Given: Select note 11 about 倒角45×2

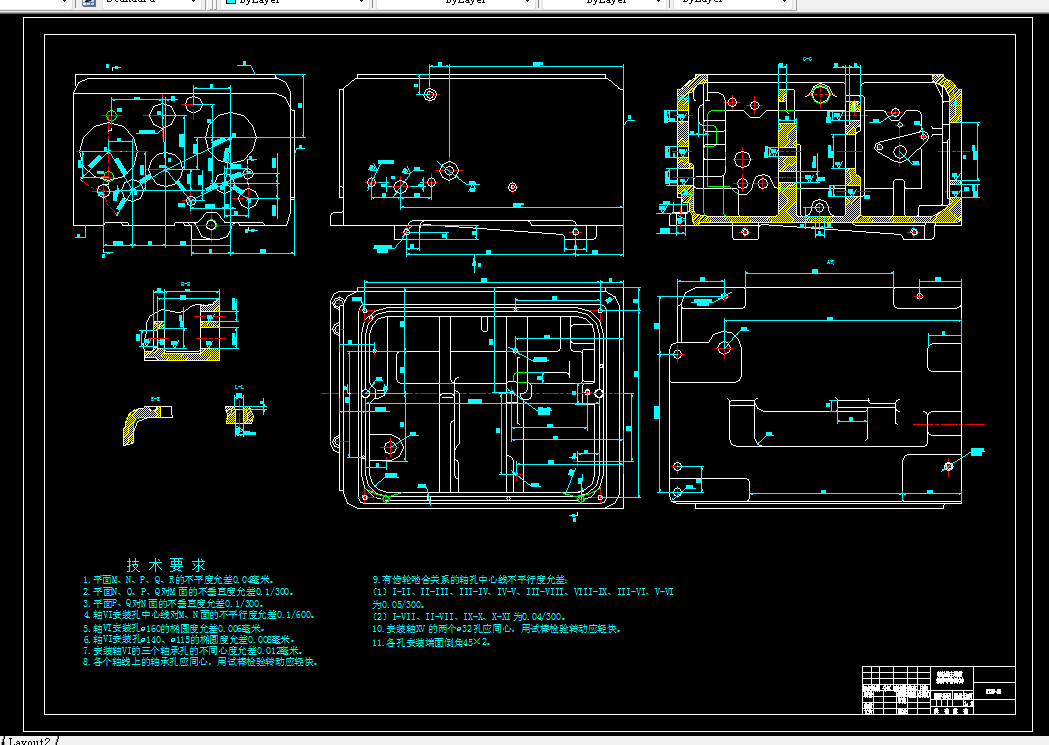Looking at the screenshot, I should click(x=432, y=642).
